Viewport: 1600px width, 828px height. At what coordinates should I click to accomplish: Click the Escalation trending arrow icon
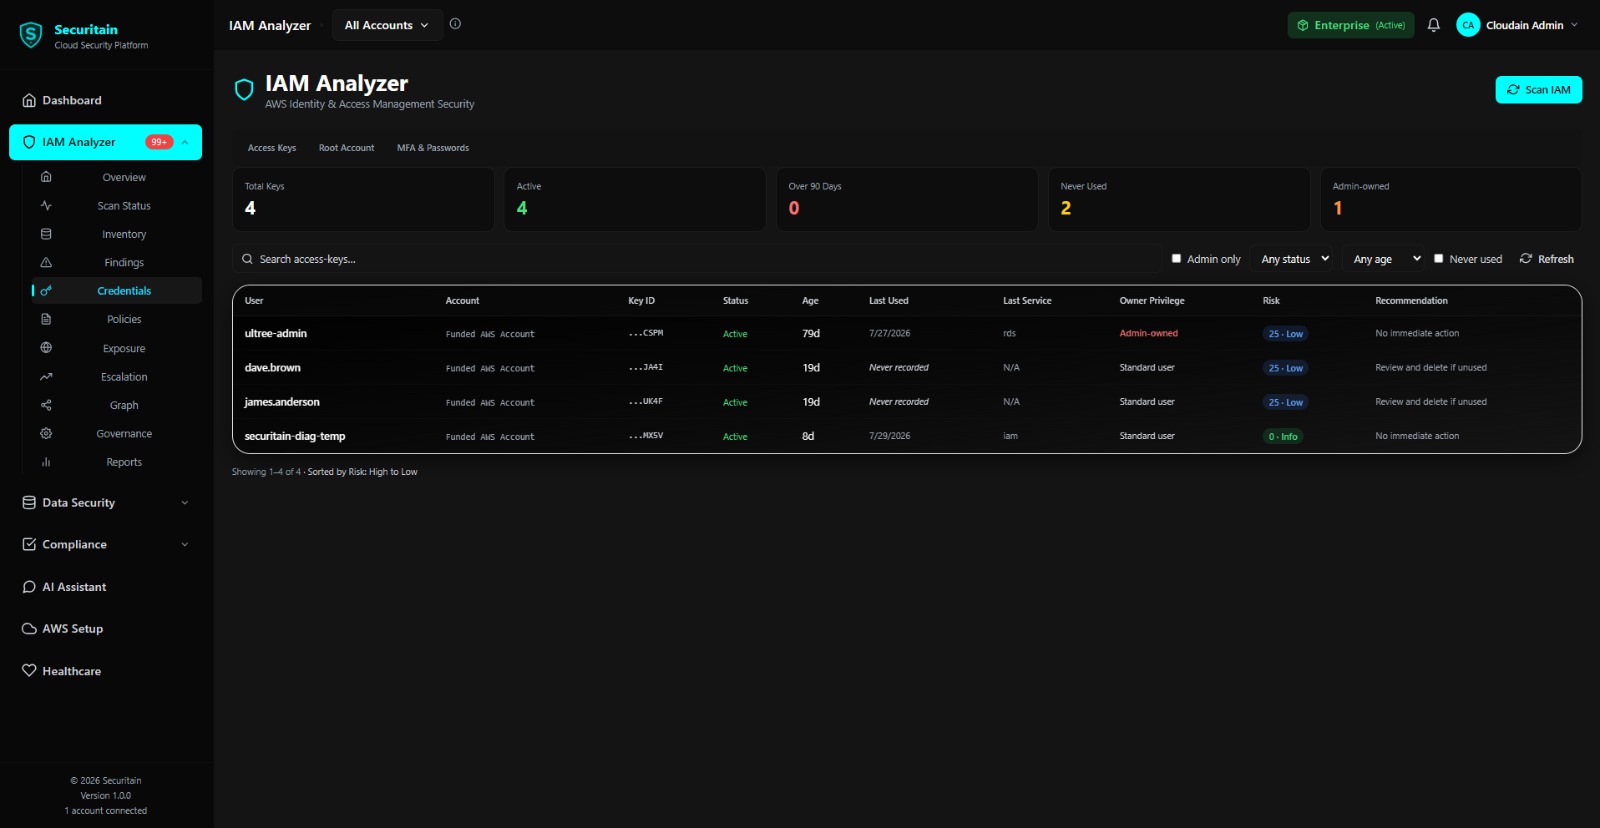[x=46, y=377]
